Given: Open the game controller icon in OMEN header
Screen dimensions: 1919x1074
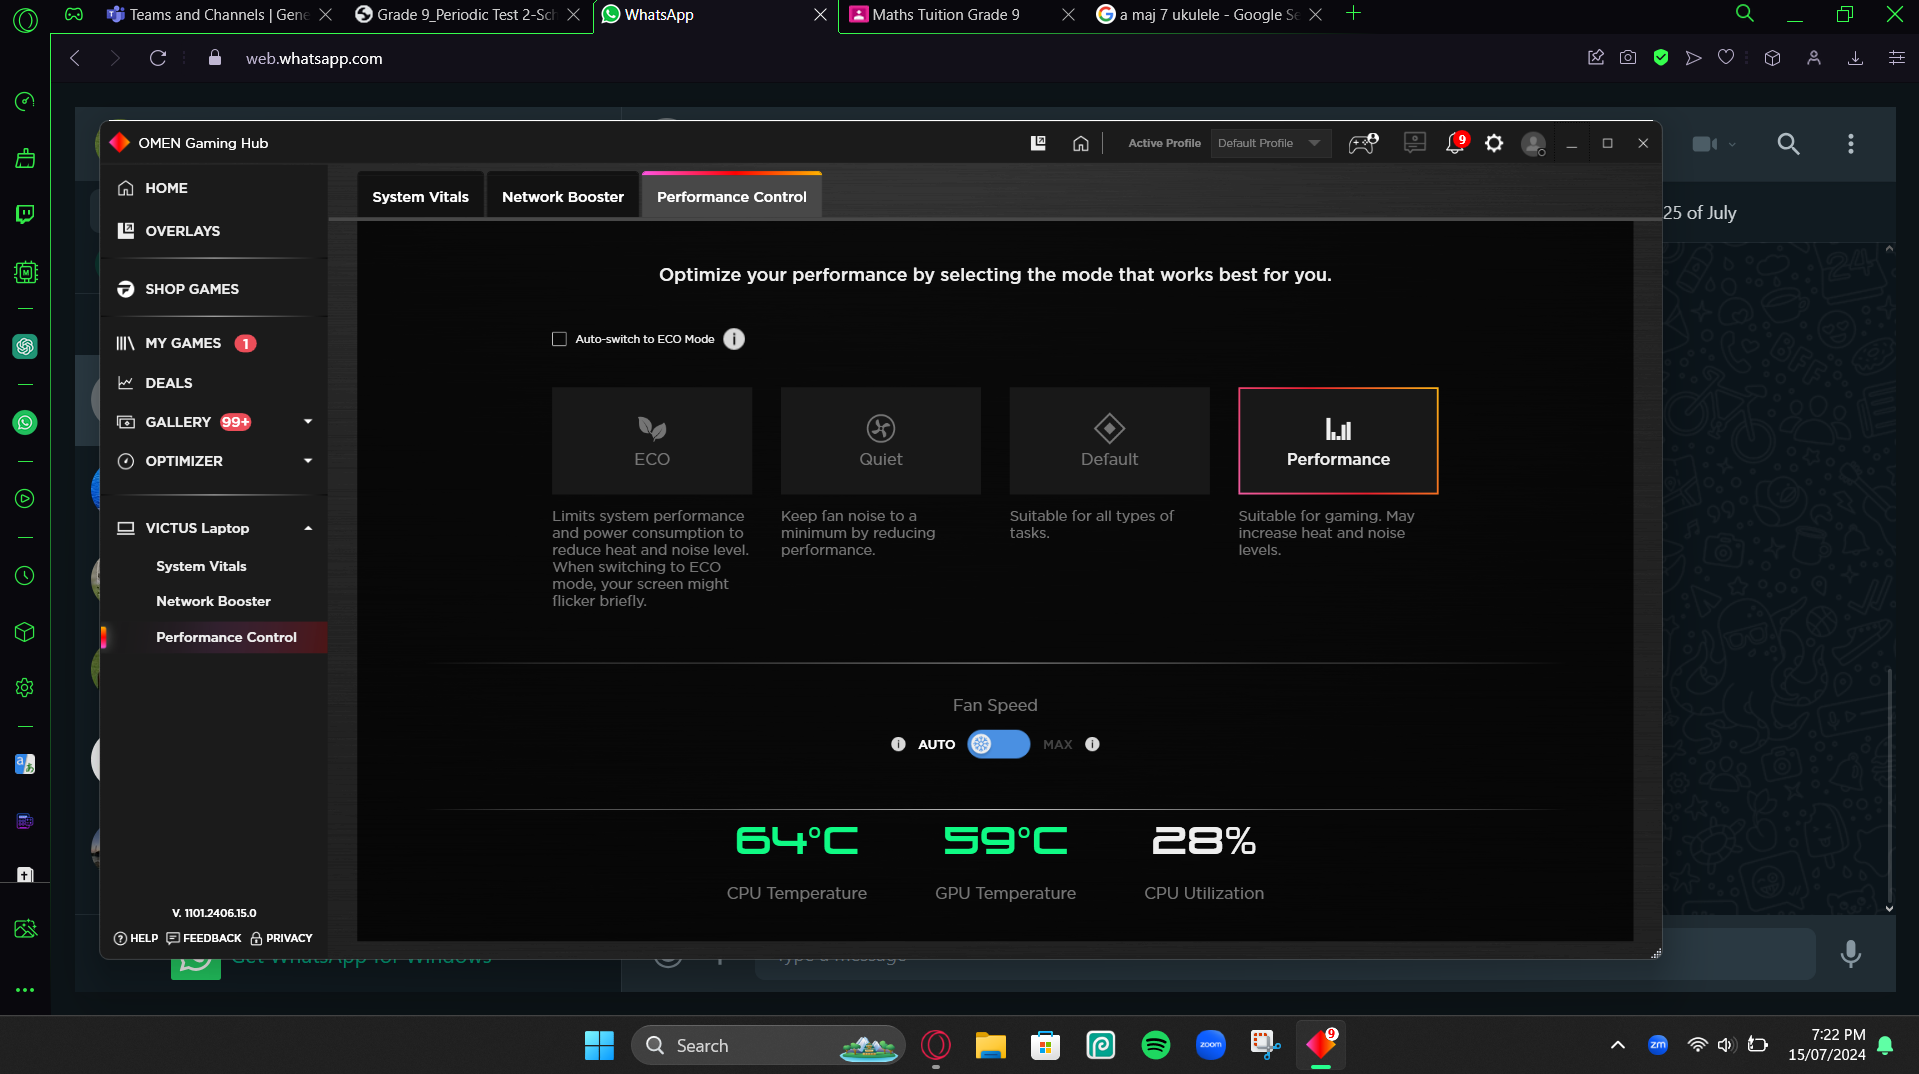Looking at the screenshot, I should pos(1363,143).
